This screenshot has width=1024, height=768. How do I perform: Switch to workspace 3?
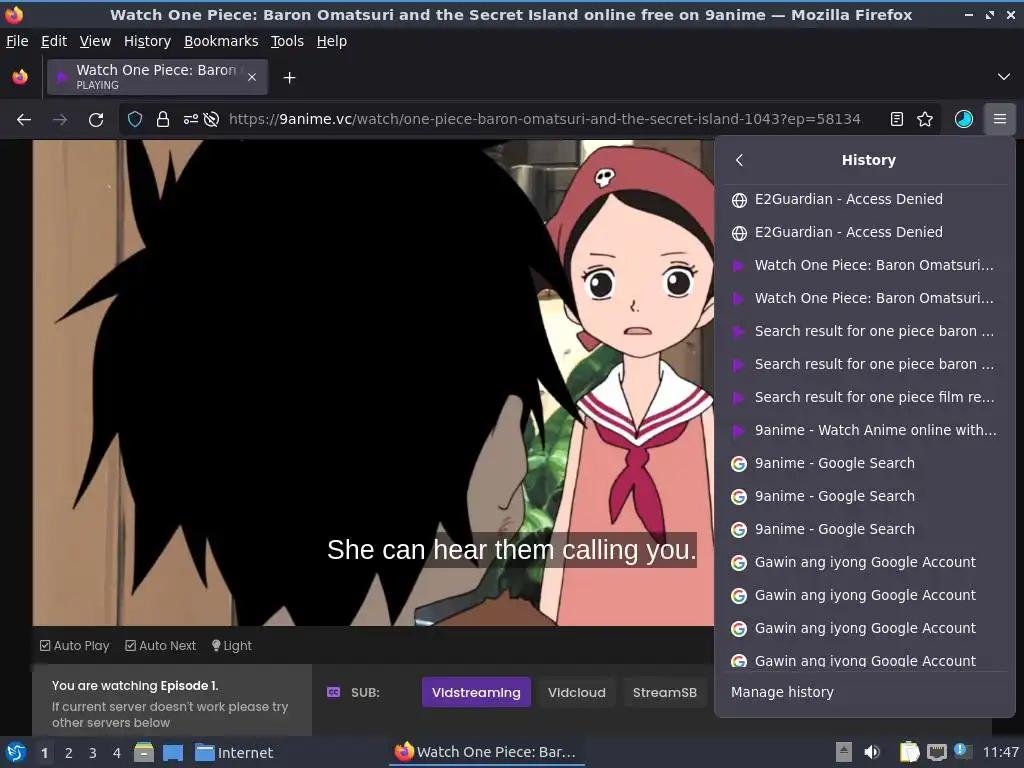click(93, 753)
